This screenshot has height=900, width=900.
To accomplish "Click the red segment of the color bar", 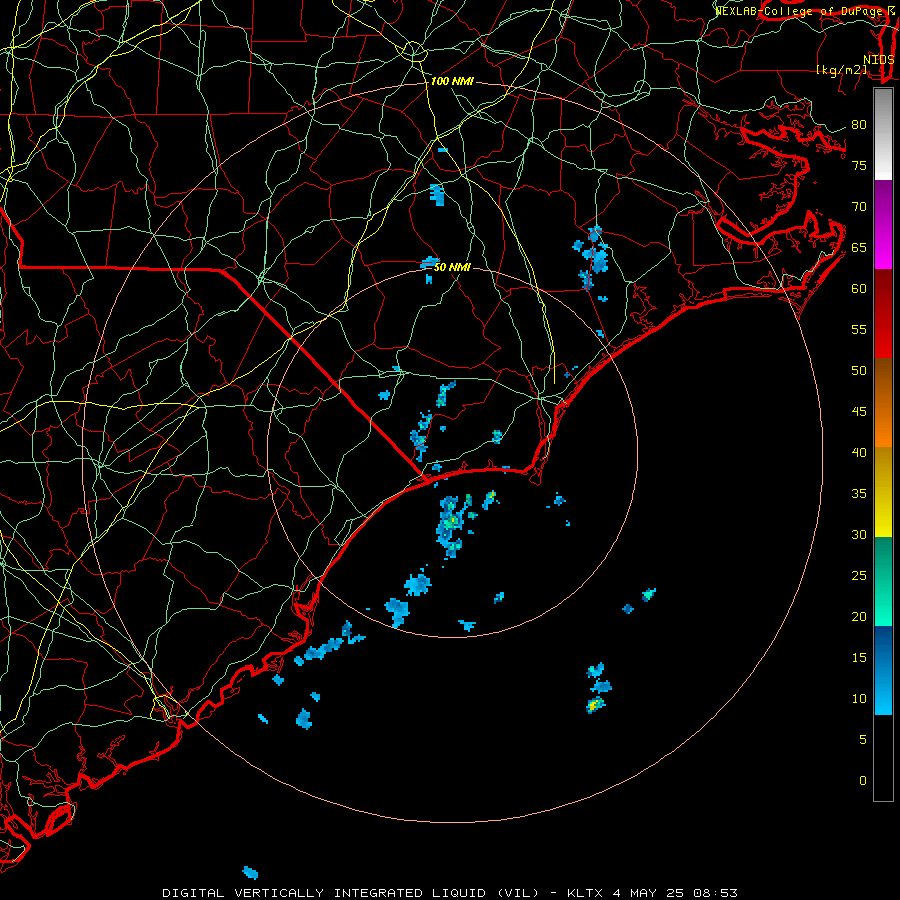I will [883, 314].
